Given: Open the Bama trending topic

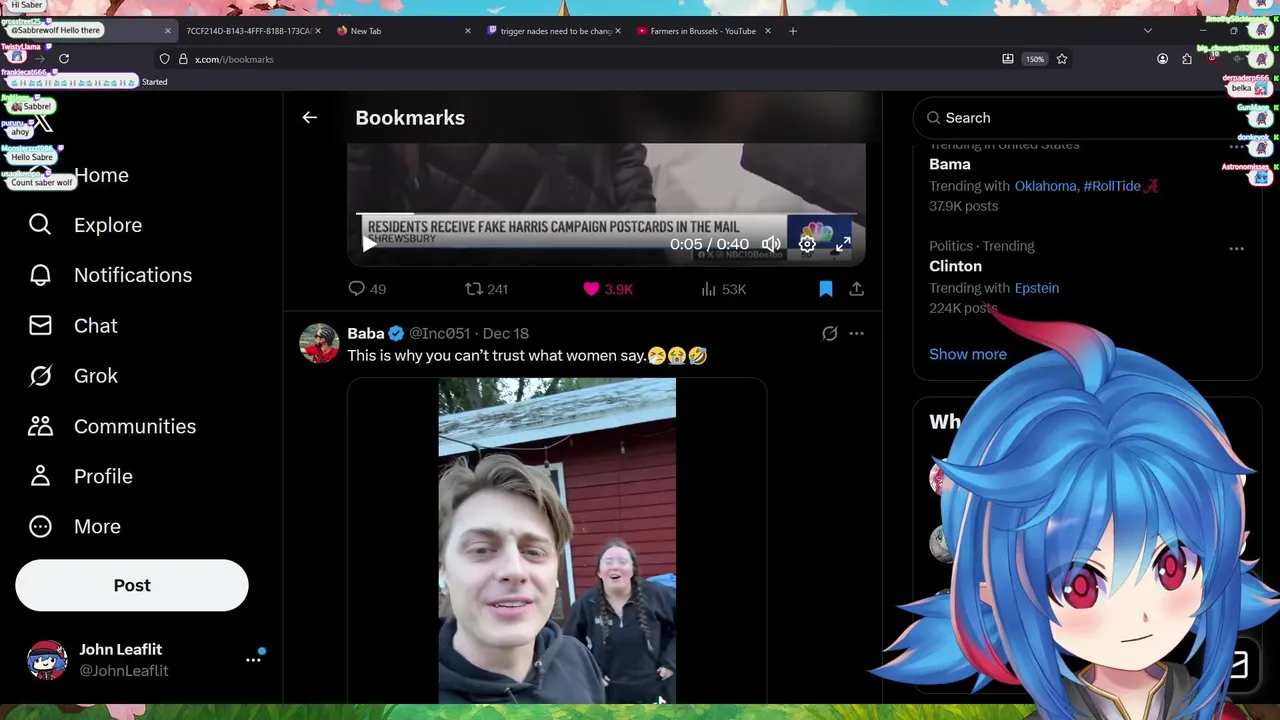Looking at the screenshot, I should coord(950,164).
